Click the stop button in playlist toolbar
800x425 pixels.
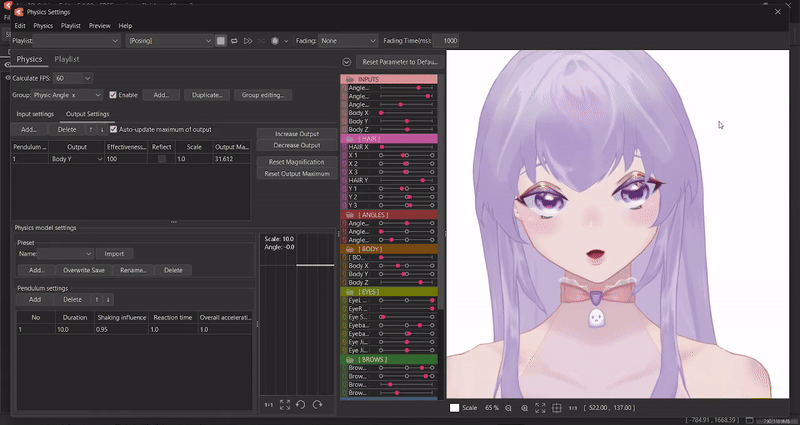(x=222, y=41)
